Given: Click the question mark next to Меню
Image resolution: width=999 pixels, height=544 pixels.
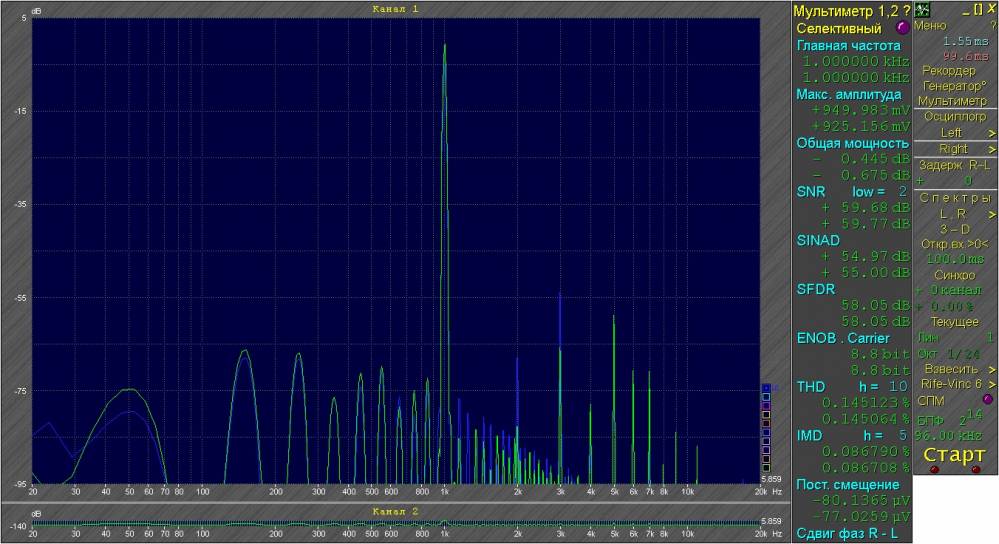Looking at the screenshot, I should [992, 25].
